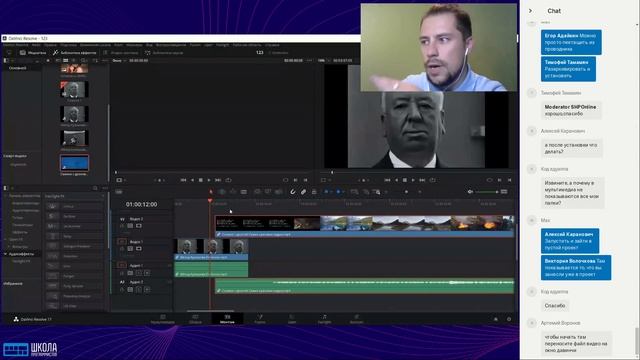Open the project manager home icon
The width and height of the screenshot is (640, 360).
coord(496,319)
